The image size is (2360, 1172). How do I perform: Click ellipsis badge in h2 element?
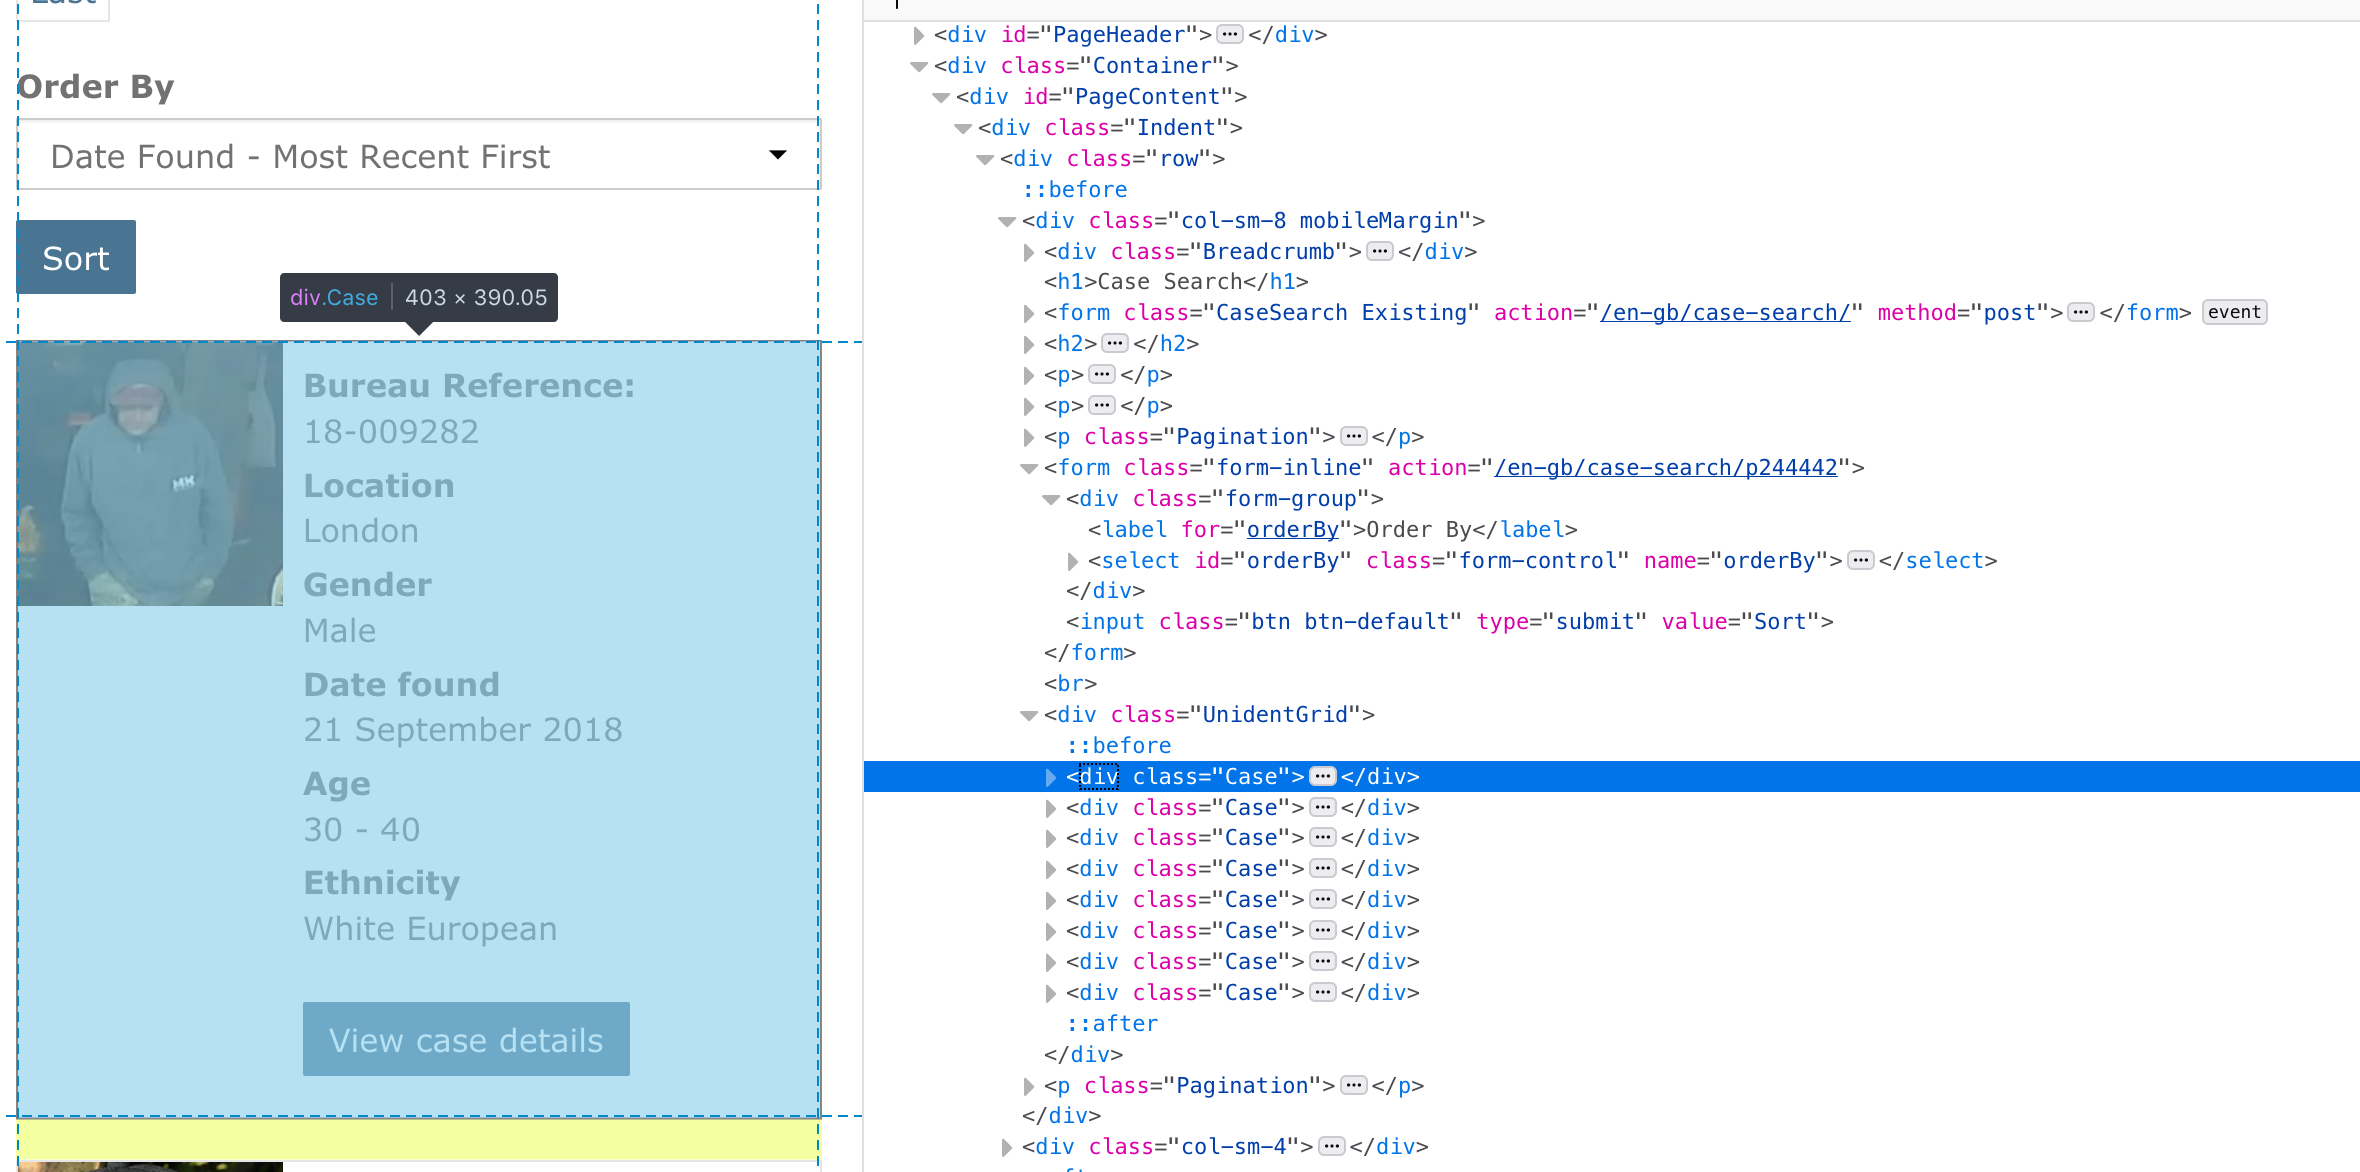click(1115, 344)
